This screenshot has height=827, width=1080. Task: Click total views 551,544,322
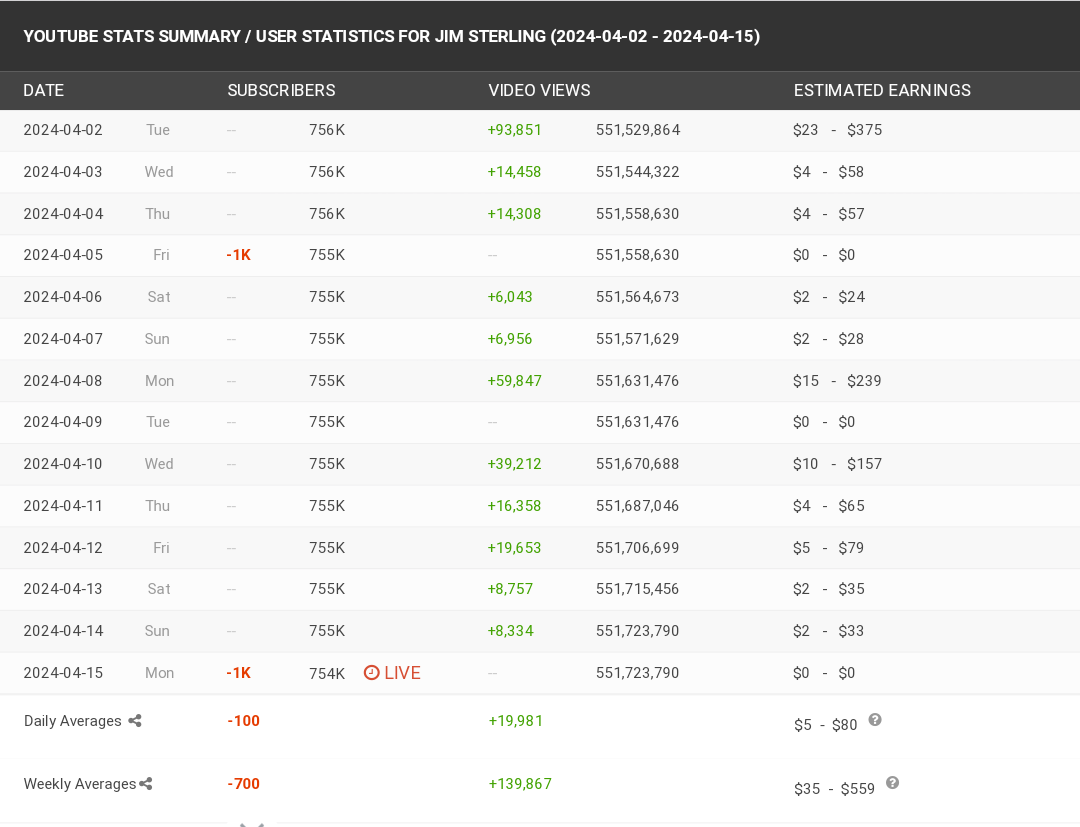(638, 172)
